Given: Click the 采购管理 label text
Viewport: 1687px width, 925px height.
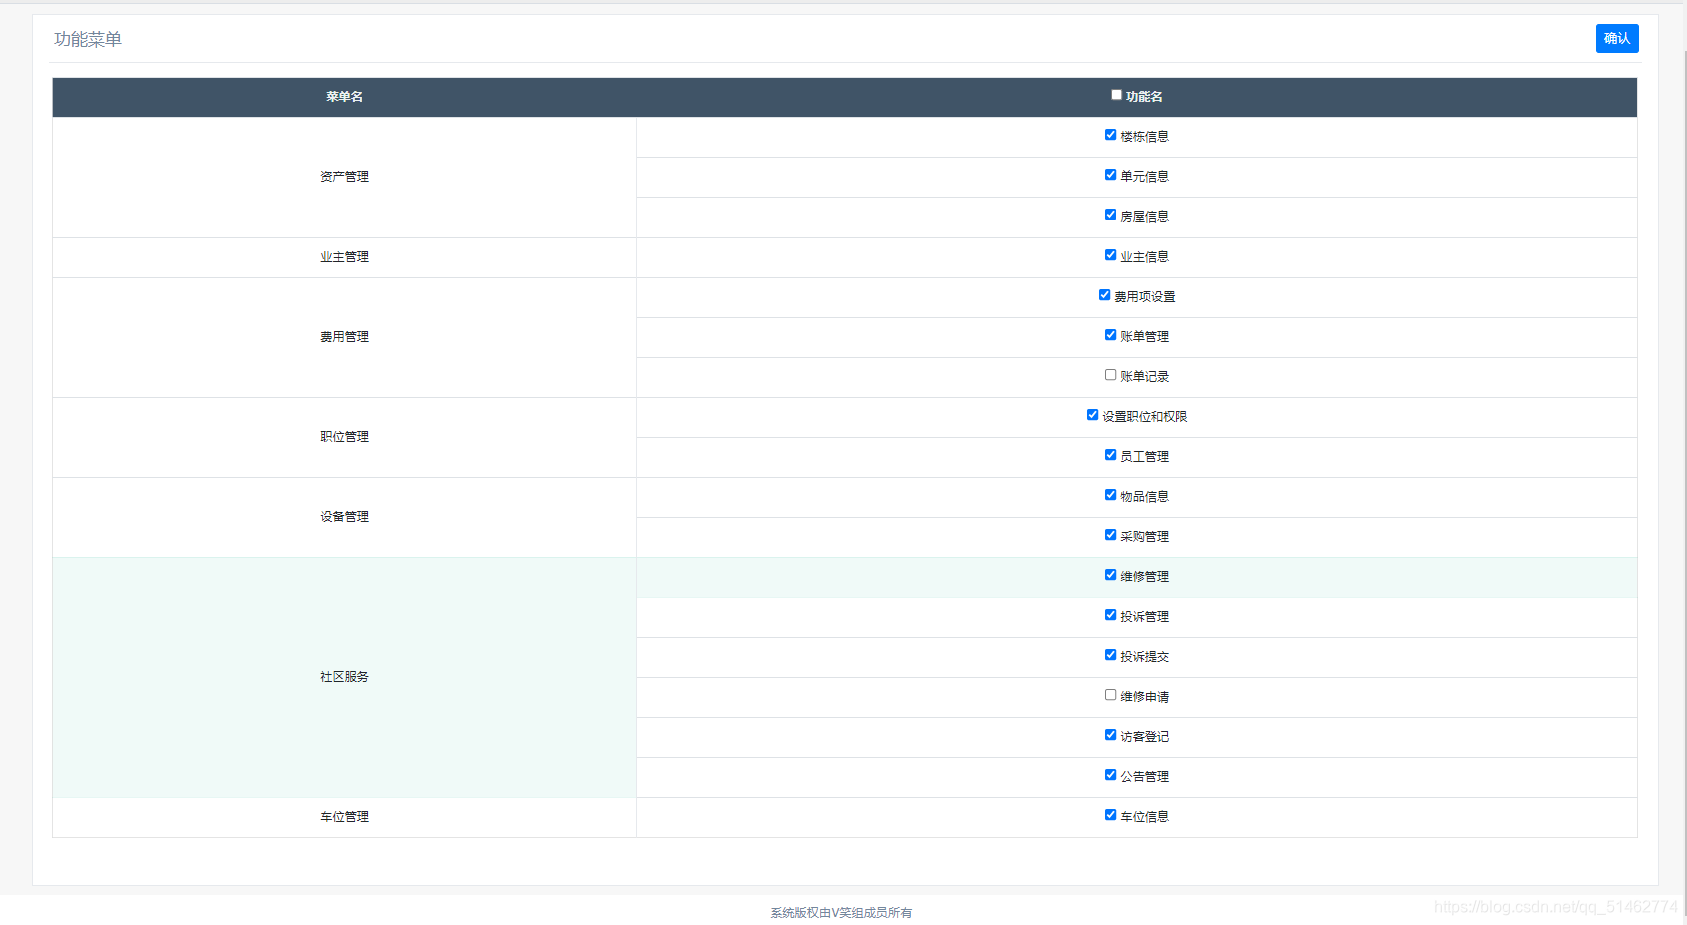Looking at the screenshot, I should 1144,537.
